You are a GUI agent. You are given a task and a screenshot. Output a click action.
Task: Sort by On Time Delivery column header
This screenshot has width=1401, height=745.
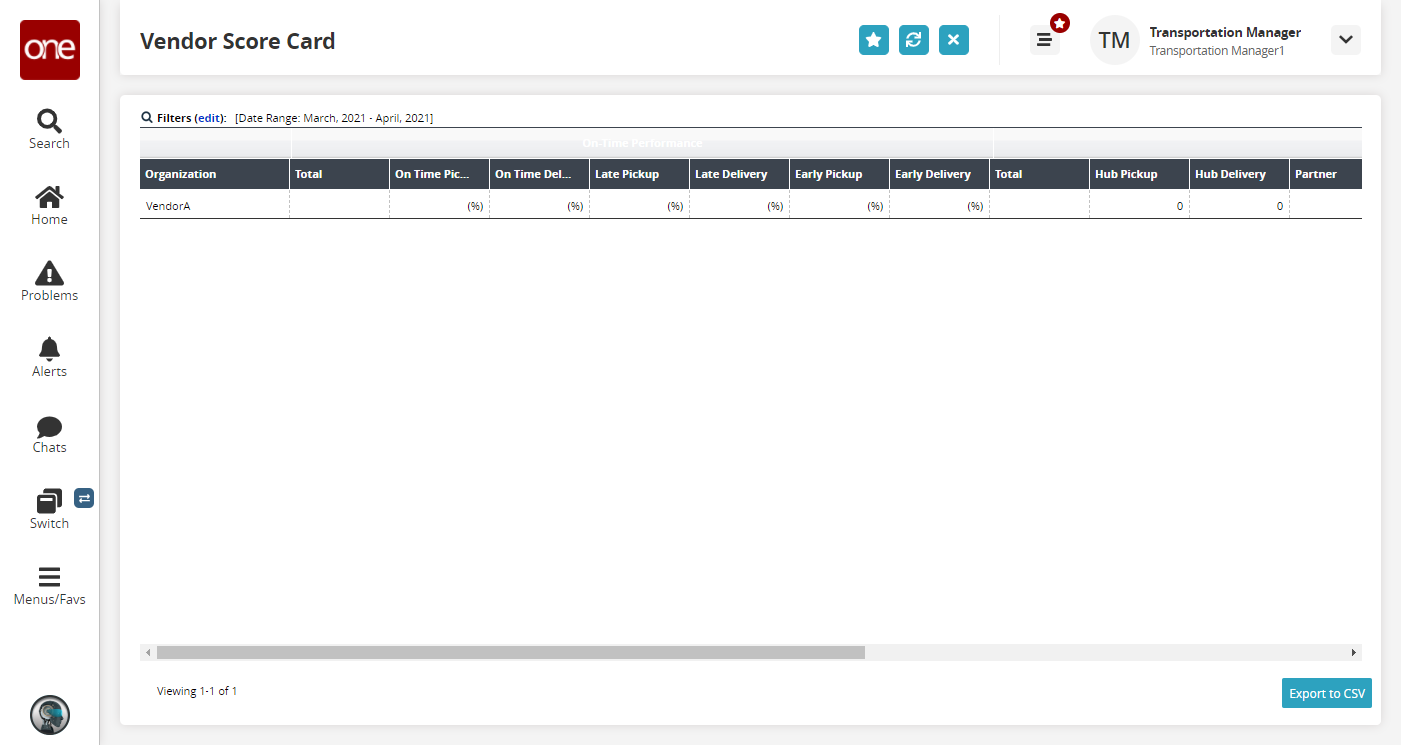[540, 174]
